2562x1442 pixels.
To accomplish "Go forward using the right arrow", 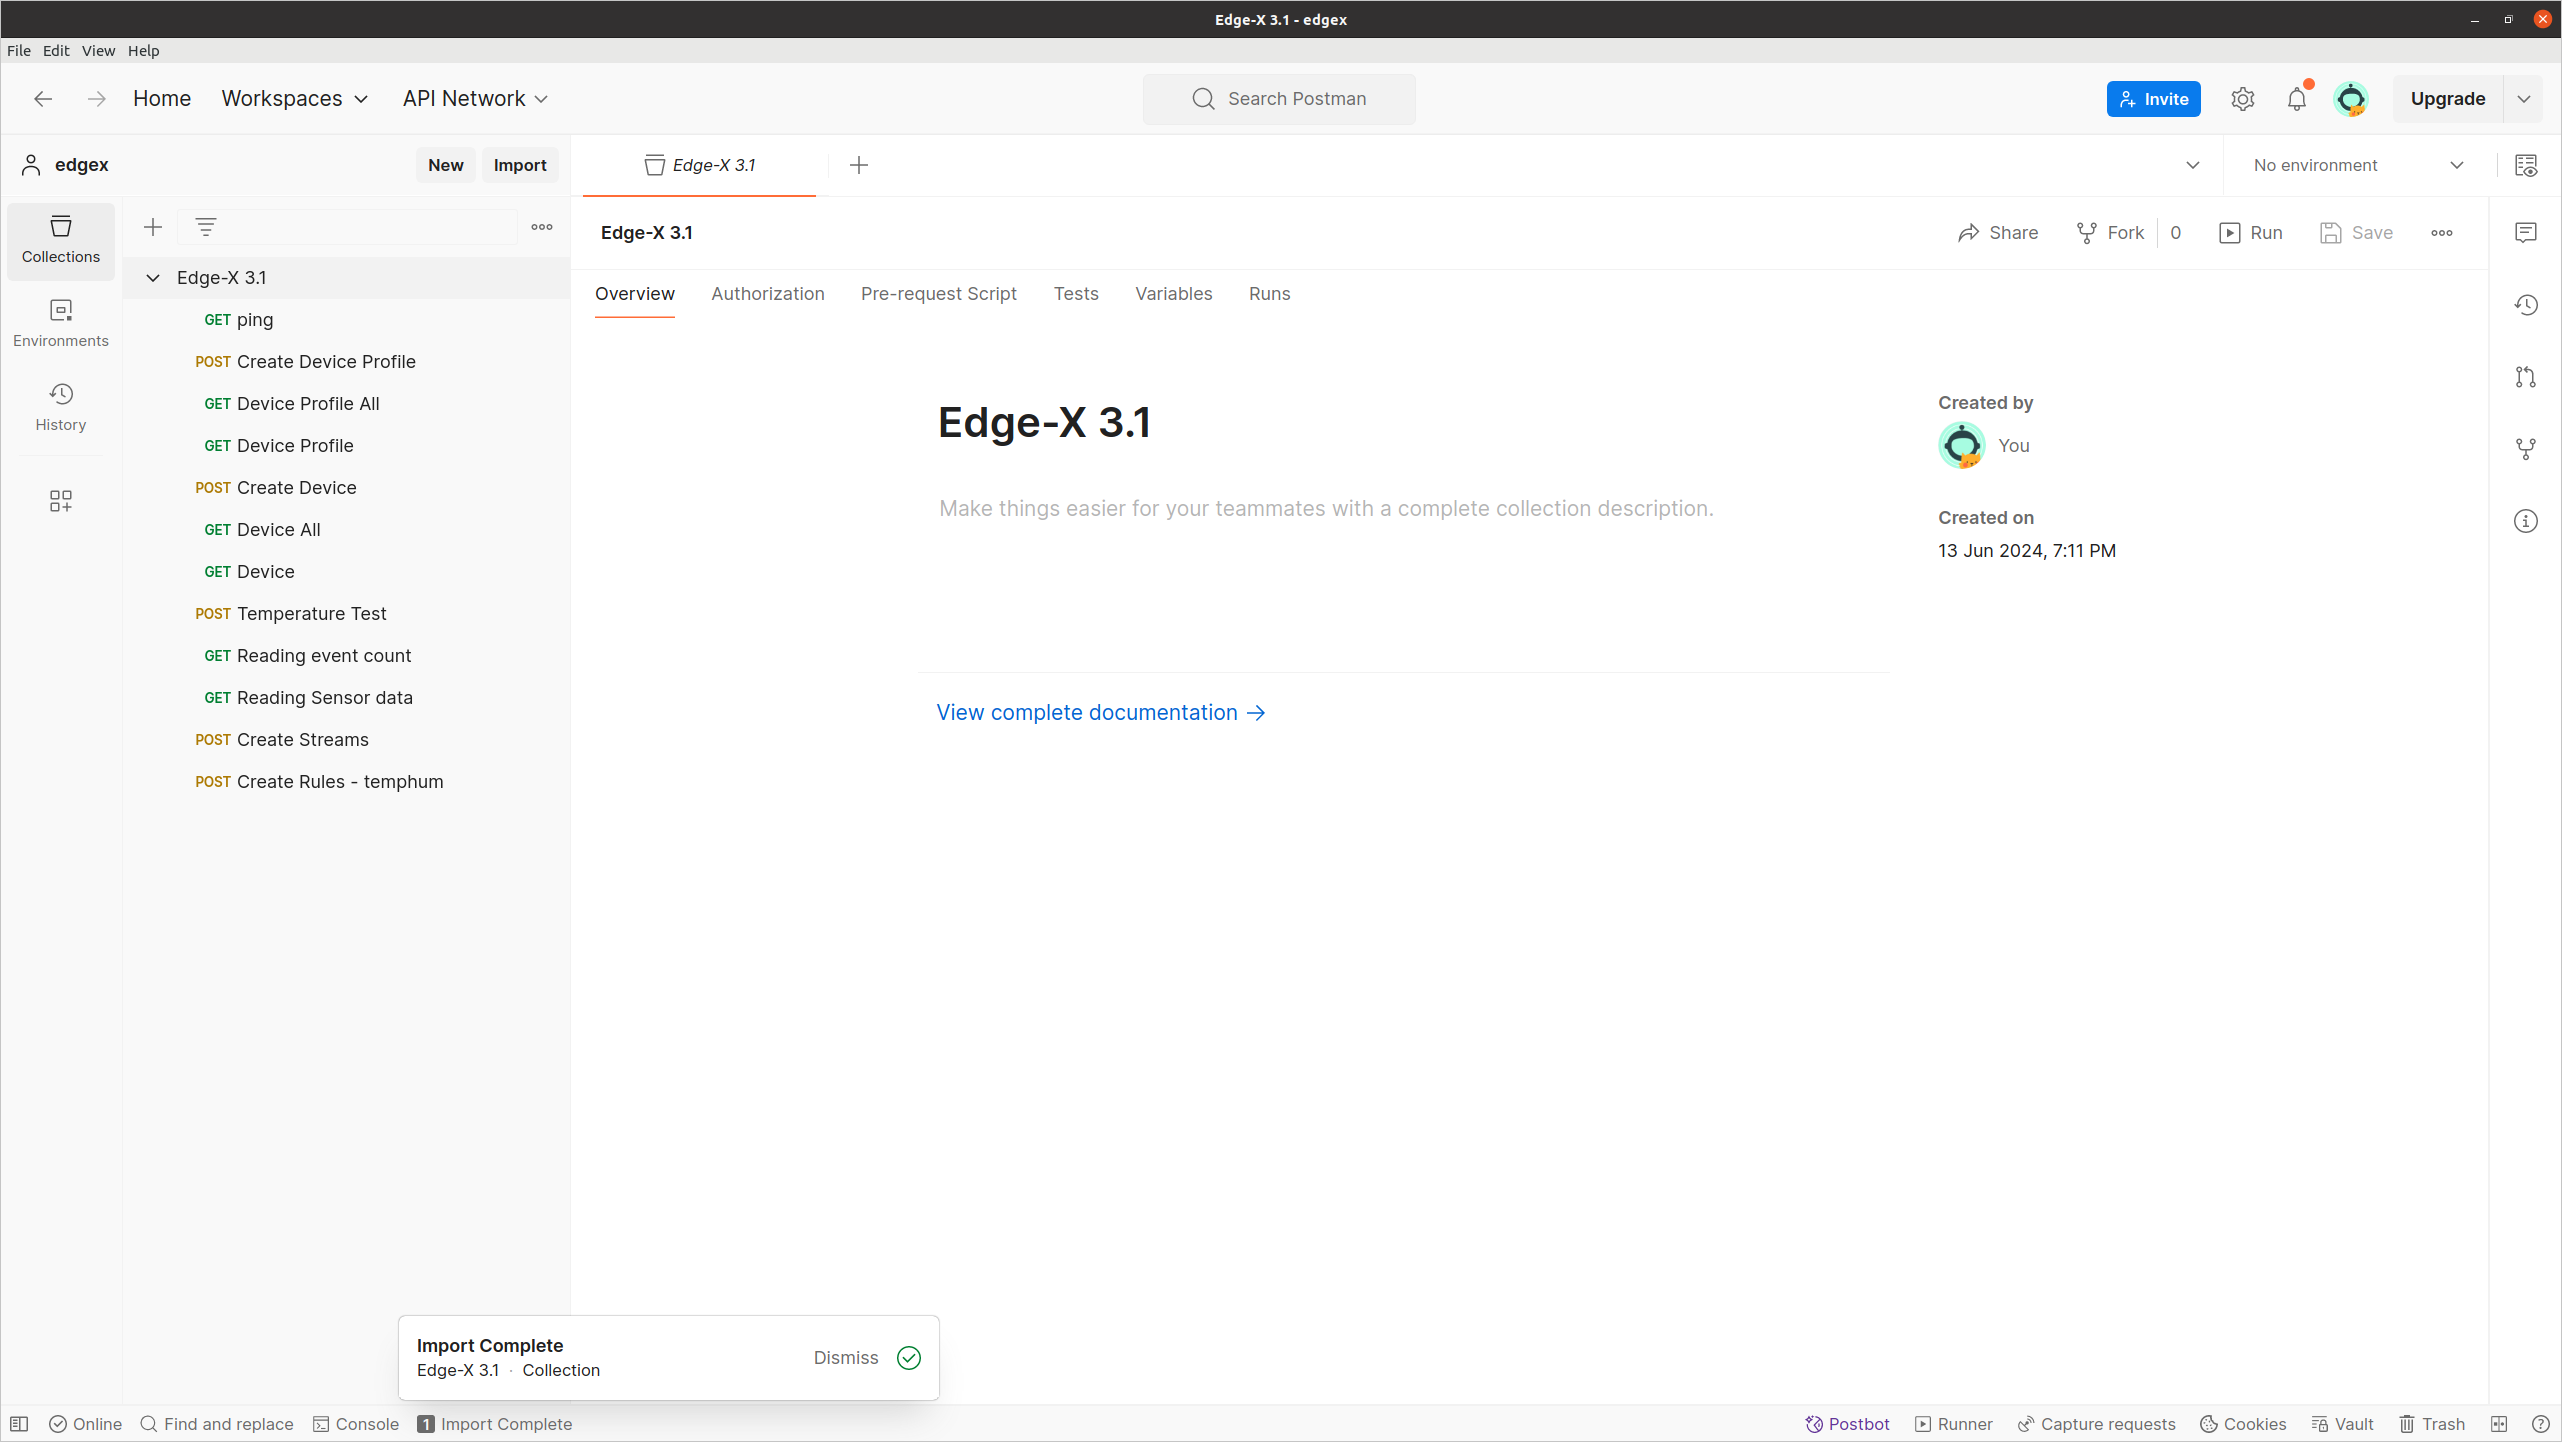I will [x=97, y=99].
